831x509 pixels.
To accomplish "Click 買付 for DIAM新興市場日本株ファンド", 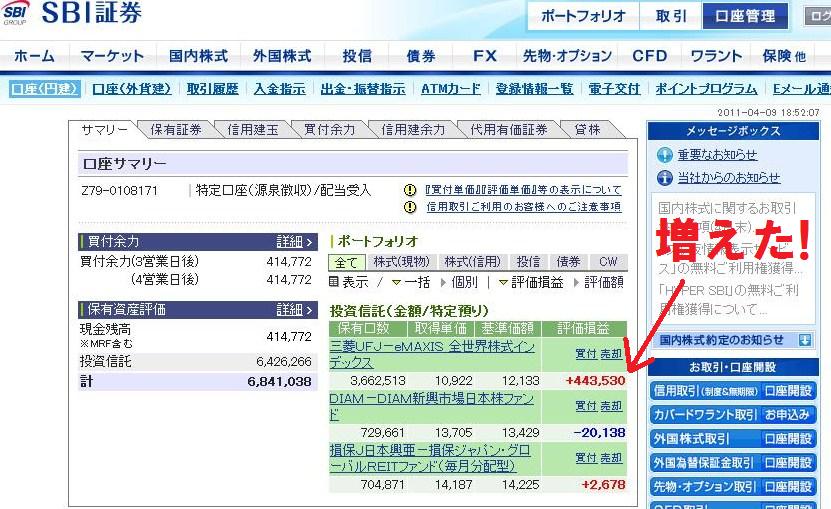I will (x=586, y=406).
